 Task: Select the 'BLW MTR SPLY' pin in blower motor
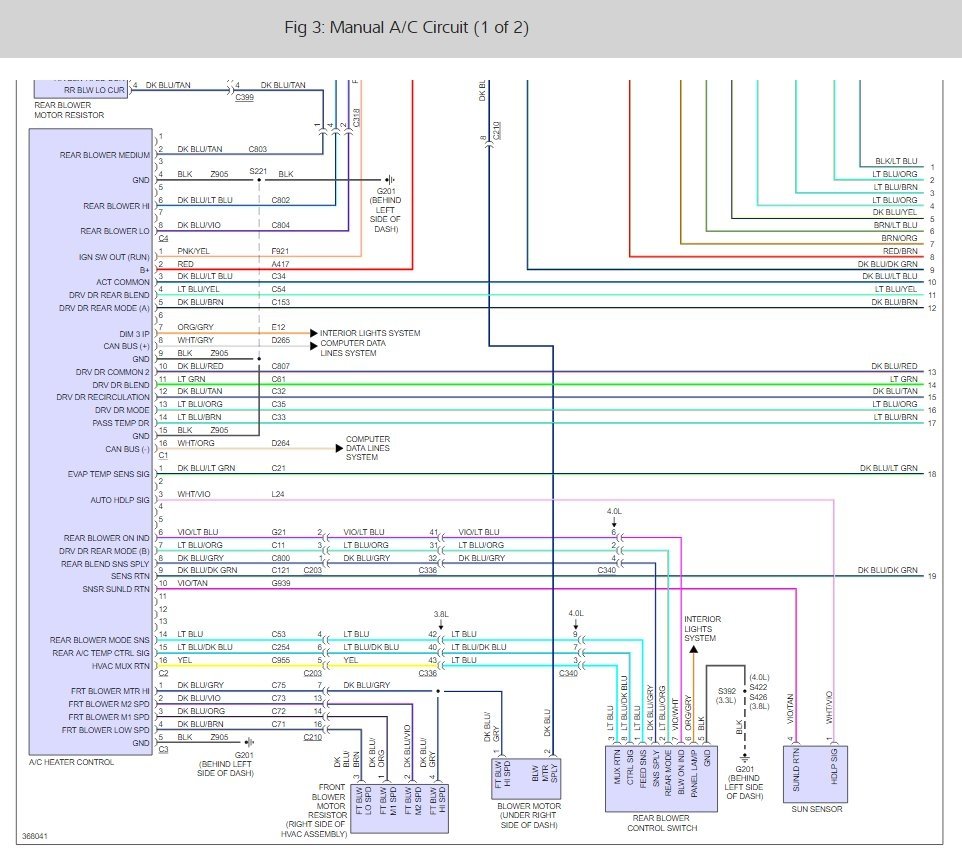[545, 773]
